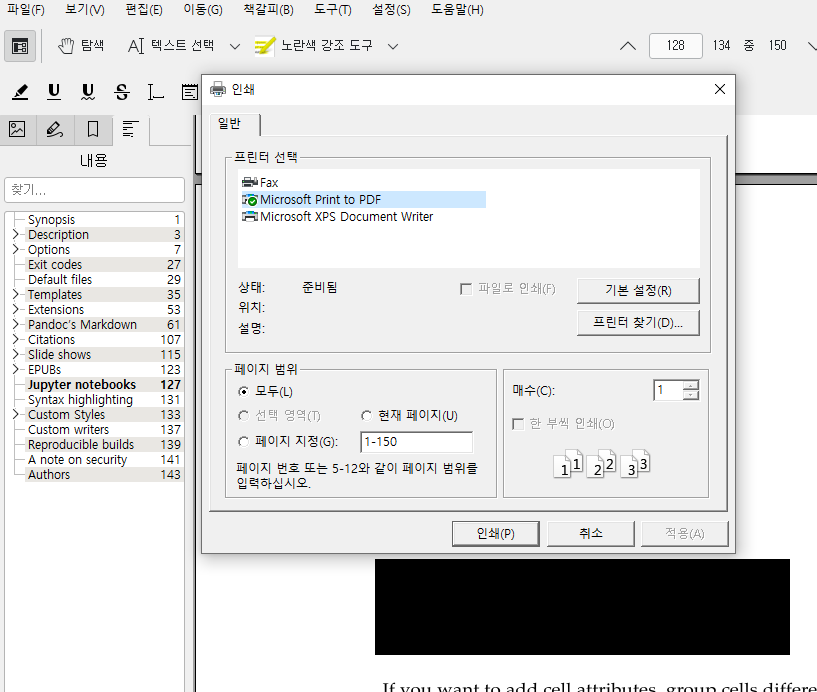Screen dimensions: 817x692
Task: Activate the Text Selection tool
Action: [171, 46]
